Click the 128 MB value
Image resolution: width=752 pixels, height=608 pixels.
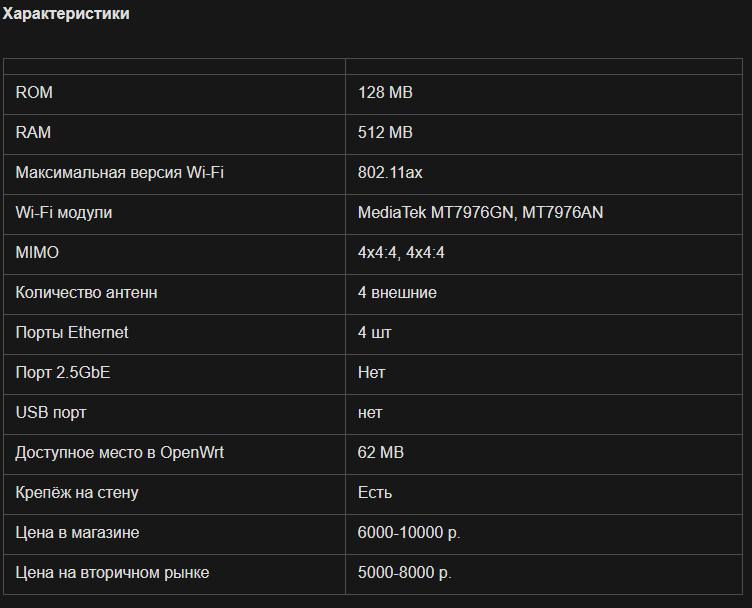(385, 92)
